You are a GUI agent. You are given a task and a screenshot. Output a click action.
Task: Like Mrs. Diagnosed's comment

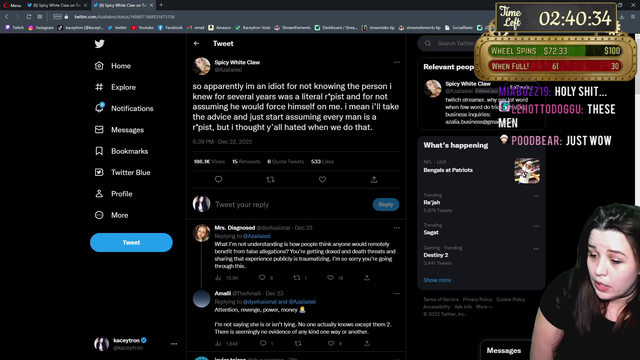click(x=330, y=278)
